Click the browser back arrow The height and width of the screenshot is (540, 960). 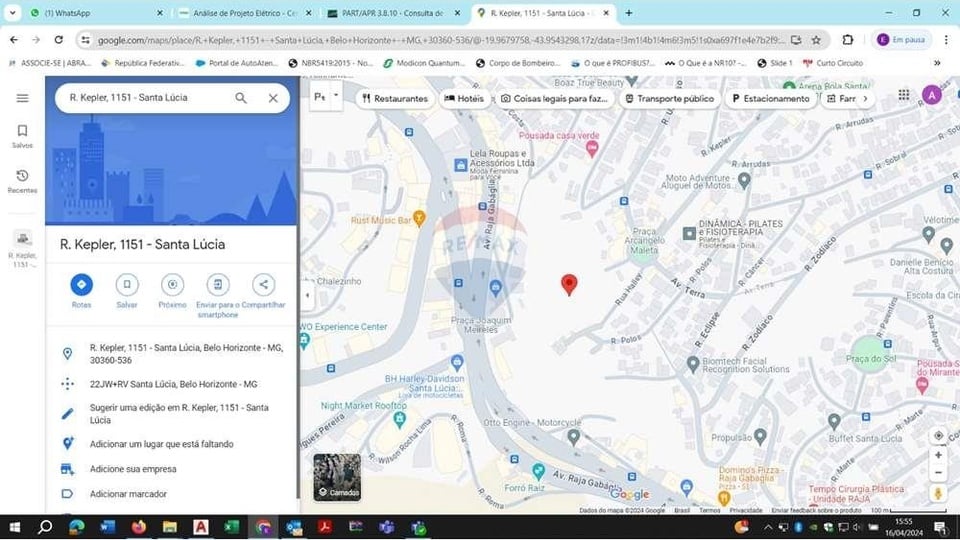tap(14, 40)
